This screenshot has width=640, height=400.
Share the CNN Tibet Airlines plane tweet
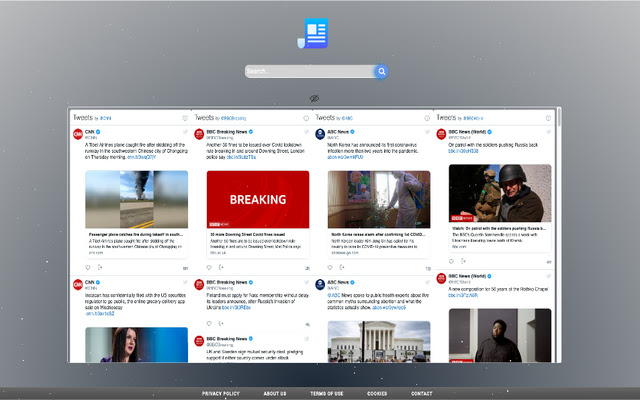pos(100,267)
